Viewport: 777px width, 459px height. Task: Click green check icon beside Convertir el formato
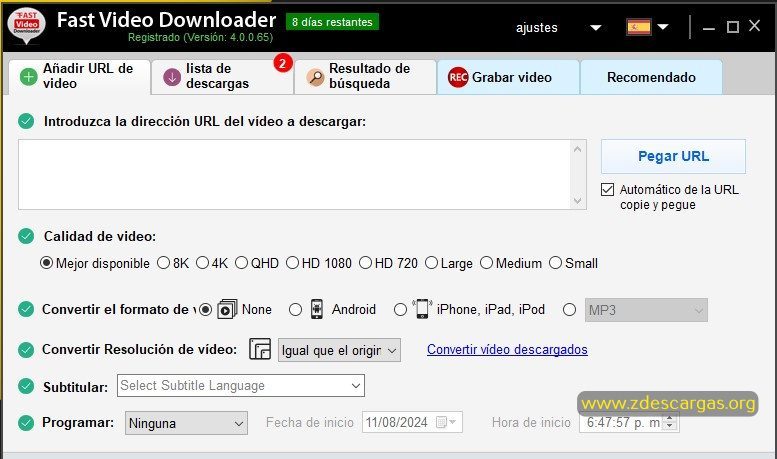(x=26, y=309)
